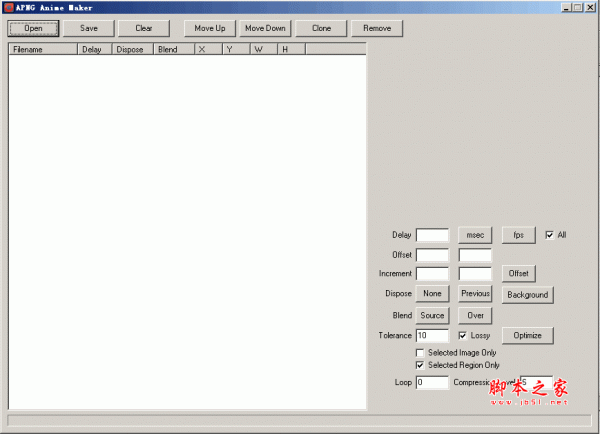Image resolution: width=600 pixels, height=434 pixels.
Task: Click the X column header
Action: pyautogui.click(x=209, y=49)
